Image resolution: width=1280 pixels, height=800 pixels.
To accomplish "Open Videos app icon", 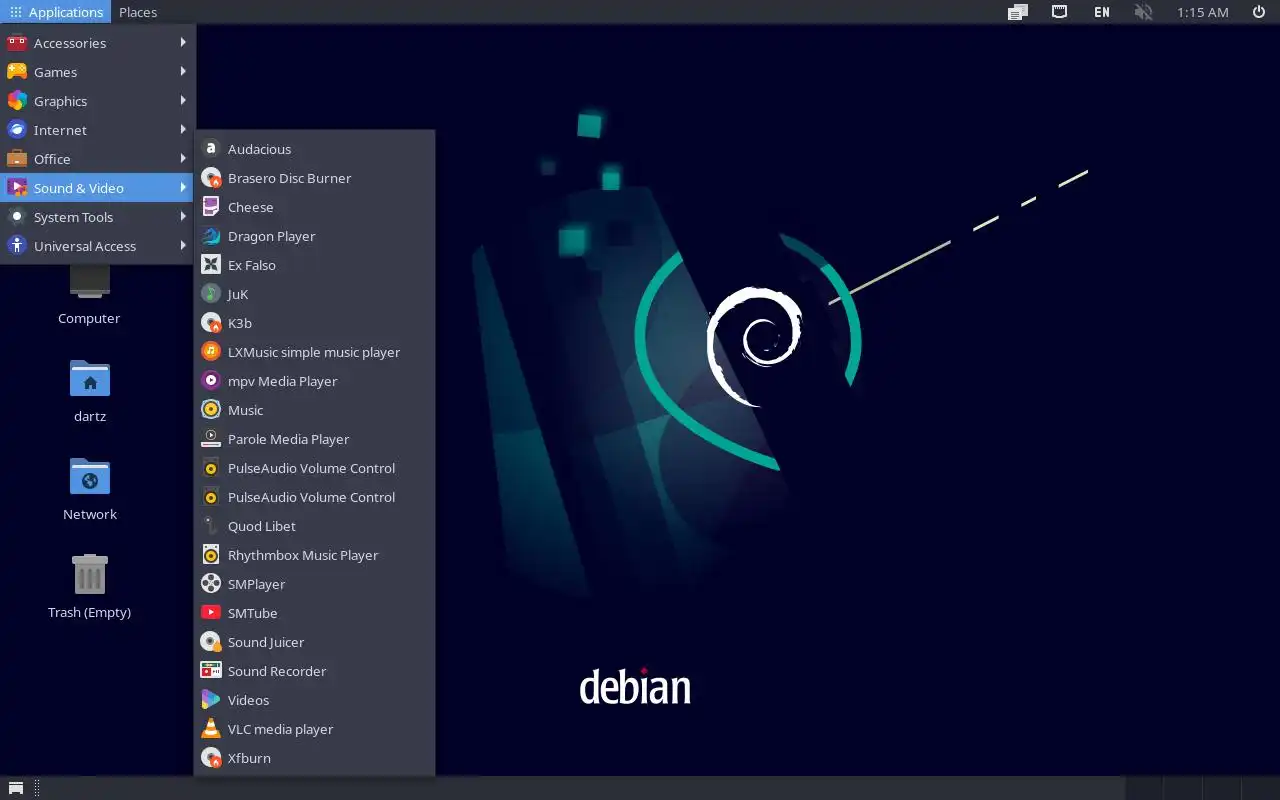I will tap(211, 700).
